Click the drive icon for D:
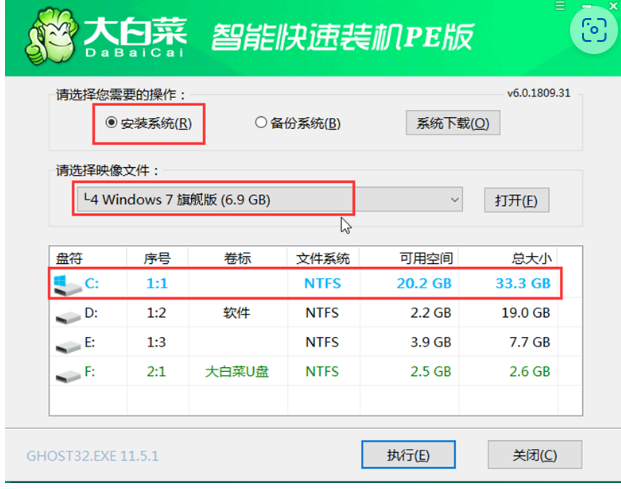 pos(68,314)
